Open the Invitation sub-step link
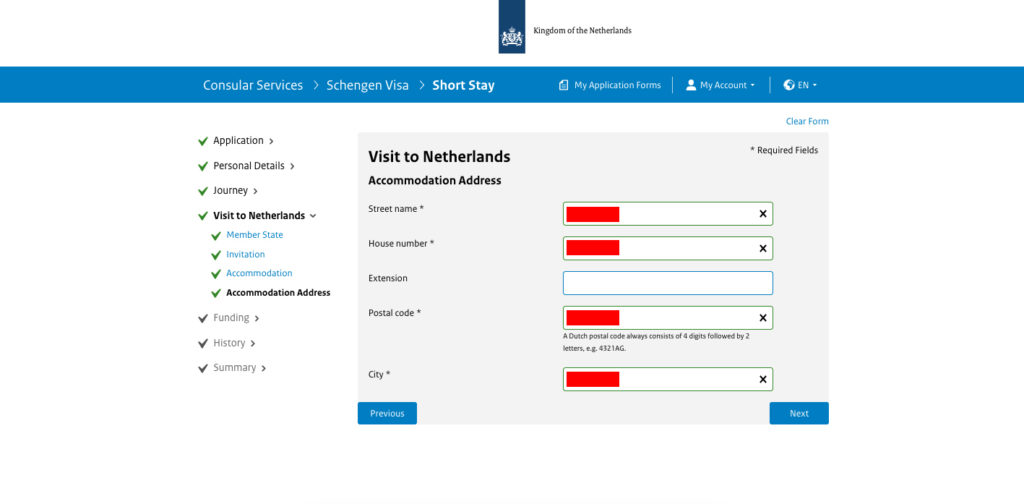The height and width of the screenshot is (504, 1024). click(x=246, y=255)
